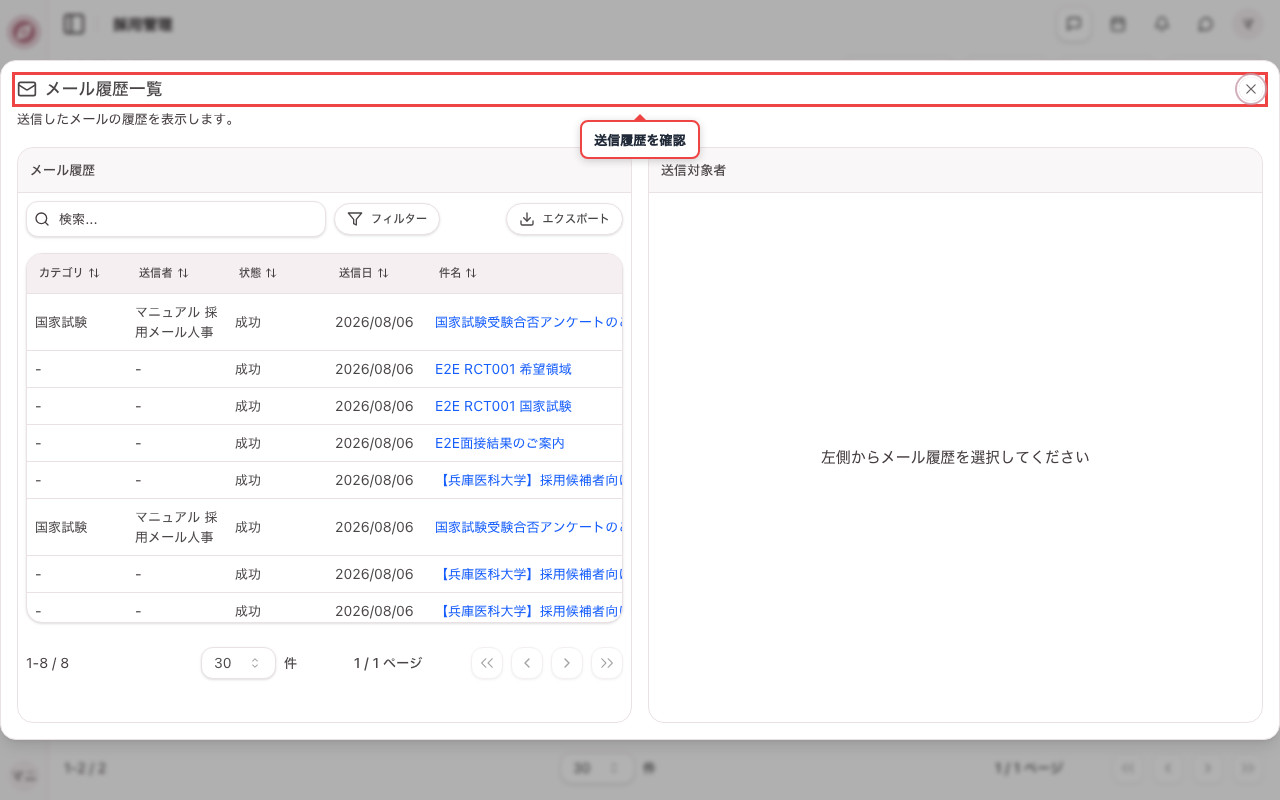Open the rows-per-page dropdown showing 30
Viewport: 1280px width, 800px height.
[x=238, y=663]
